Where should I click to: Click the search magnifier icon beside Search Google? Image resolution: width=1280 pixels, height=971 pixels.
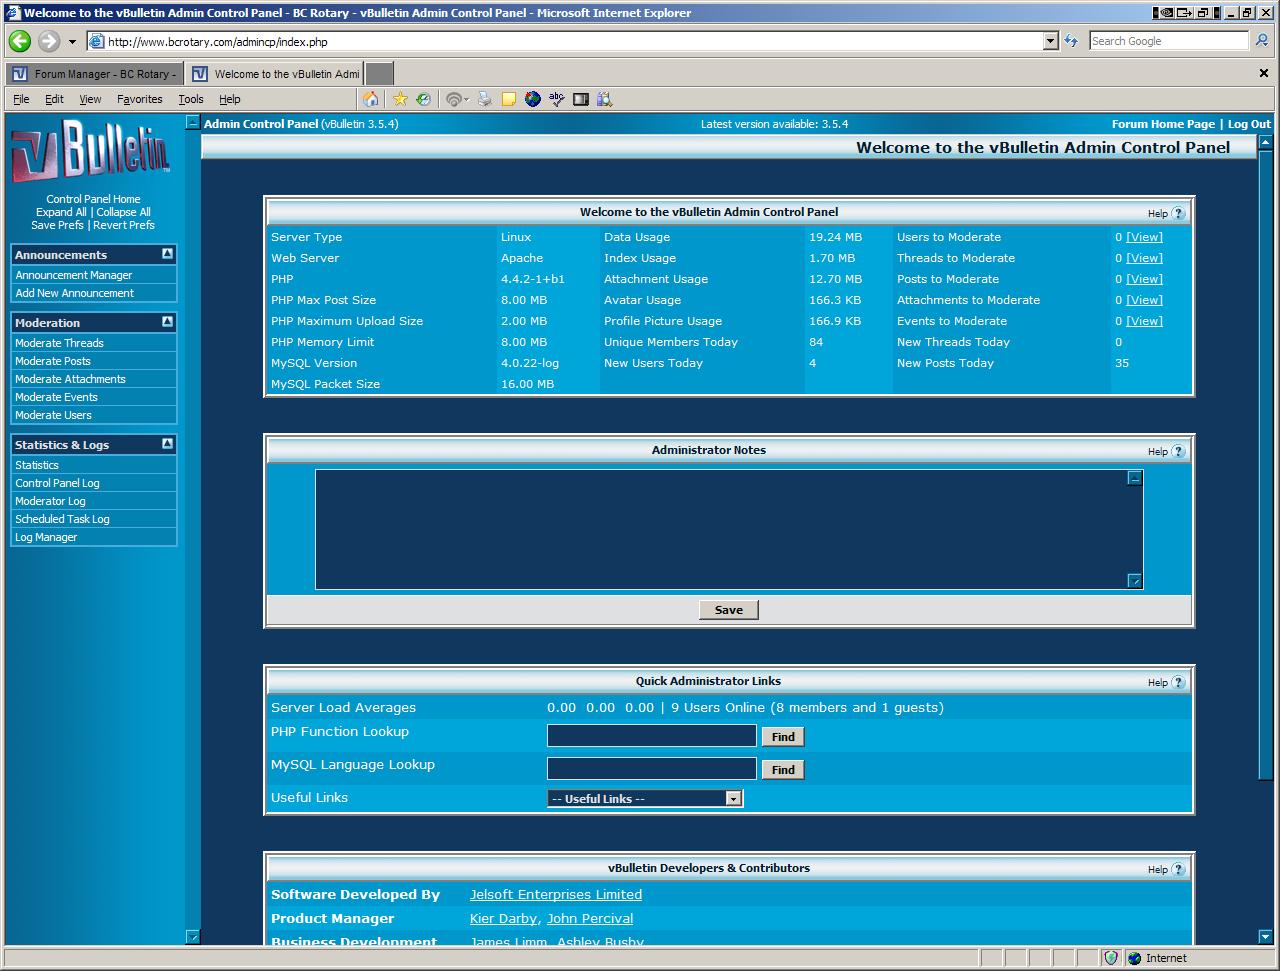pos(1262,41)
